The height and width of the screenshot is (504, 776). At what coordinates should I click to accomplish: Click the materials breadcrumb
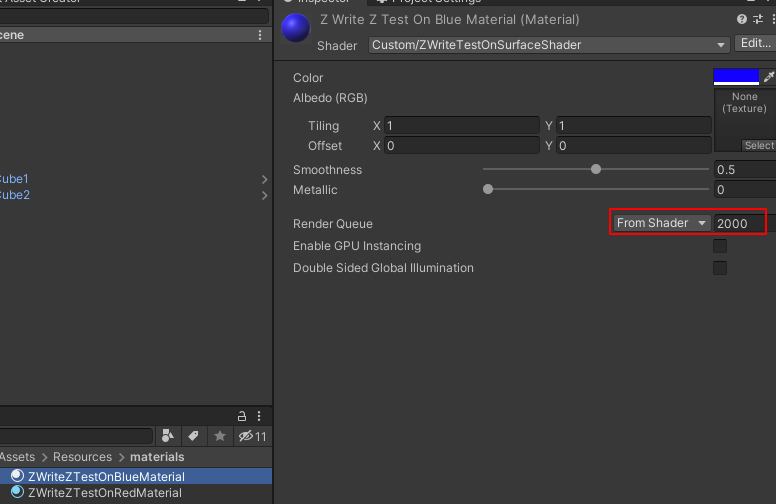pos(157,456)
